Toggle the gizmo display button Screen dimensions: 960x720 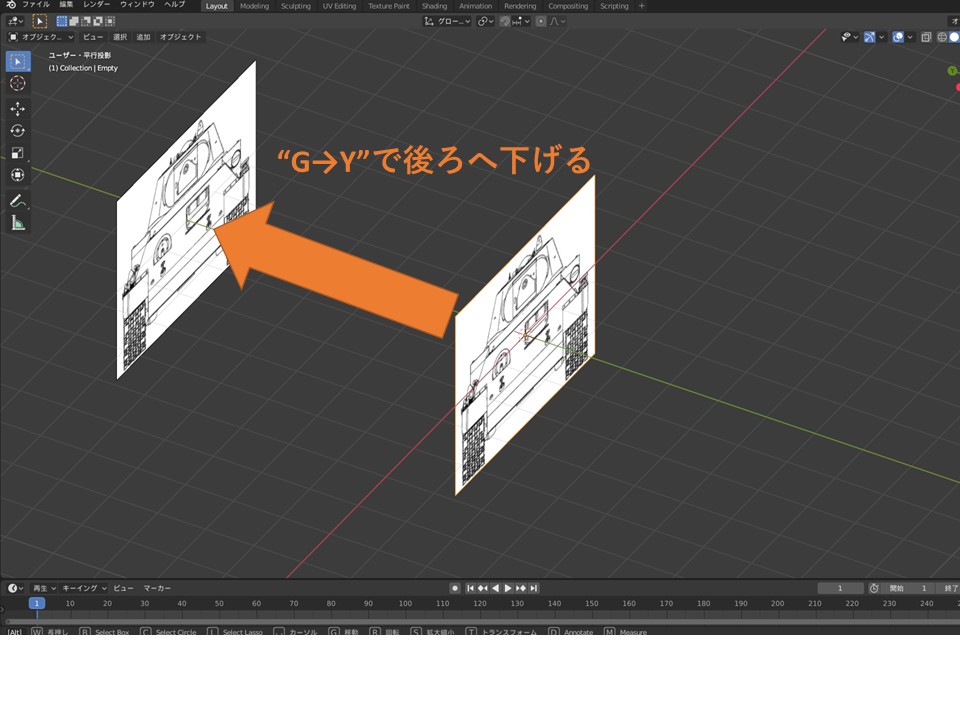pos(869,37)
